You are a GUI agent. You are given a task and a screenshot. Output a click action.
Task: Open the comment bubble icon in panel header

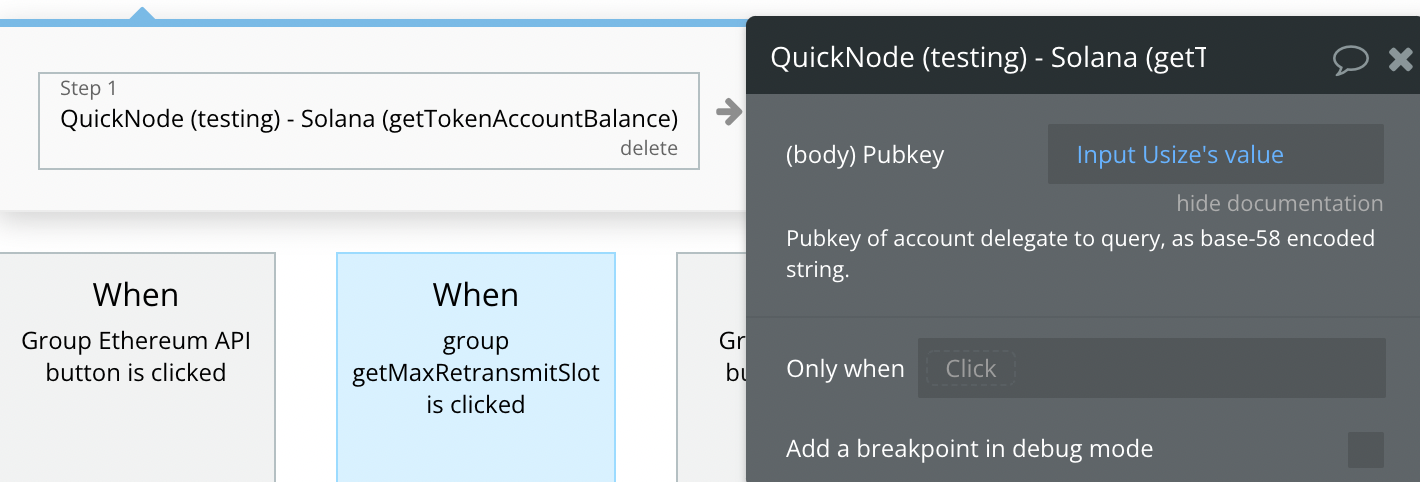(1350, 60)
